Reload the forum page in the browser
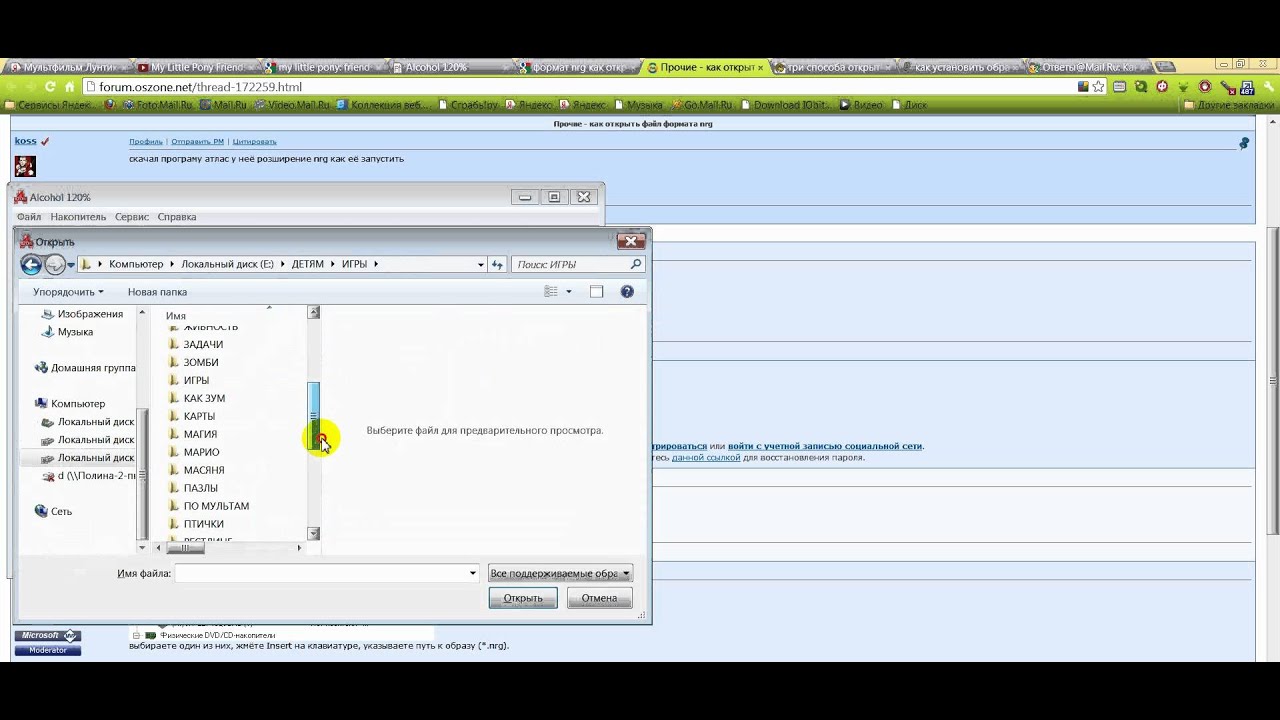The width and height of the screenshot is (1280, 720). [x=51, y=87]
